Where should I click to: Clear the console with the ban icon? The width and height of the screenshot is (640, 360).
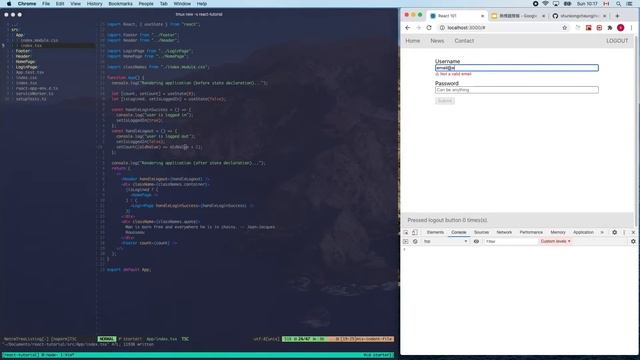pos(415,241)
